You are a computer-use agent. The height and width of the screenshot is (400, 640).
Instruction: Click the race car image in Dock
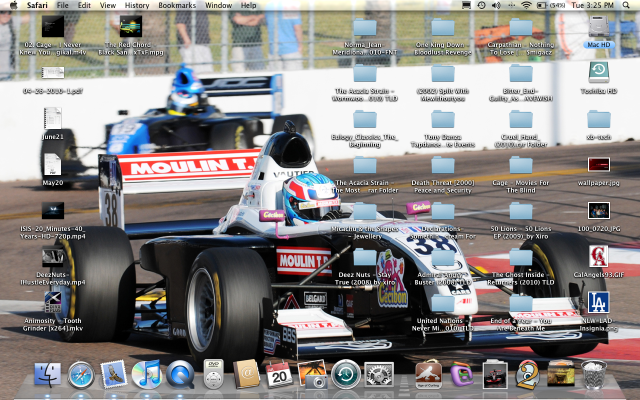(x=495, y=375)
